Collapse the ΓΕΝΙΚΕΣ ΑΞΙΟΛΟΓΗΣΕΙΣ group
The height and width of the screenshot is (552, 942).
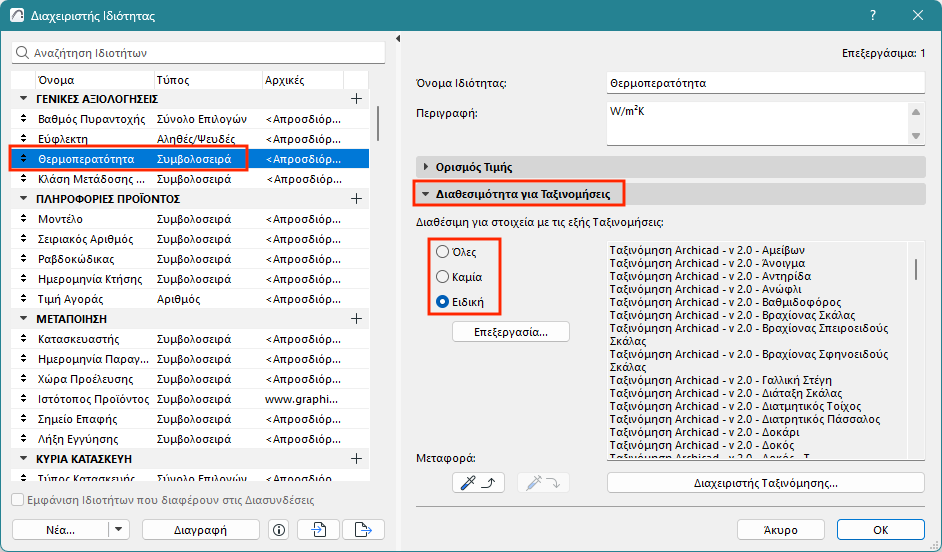coord(23,99)
